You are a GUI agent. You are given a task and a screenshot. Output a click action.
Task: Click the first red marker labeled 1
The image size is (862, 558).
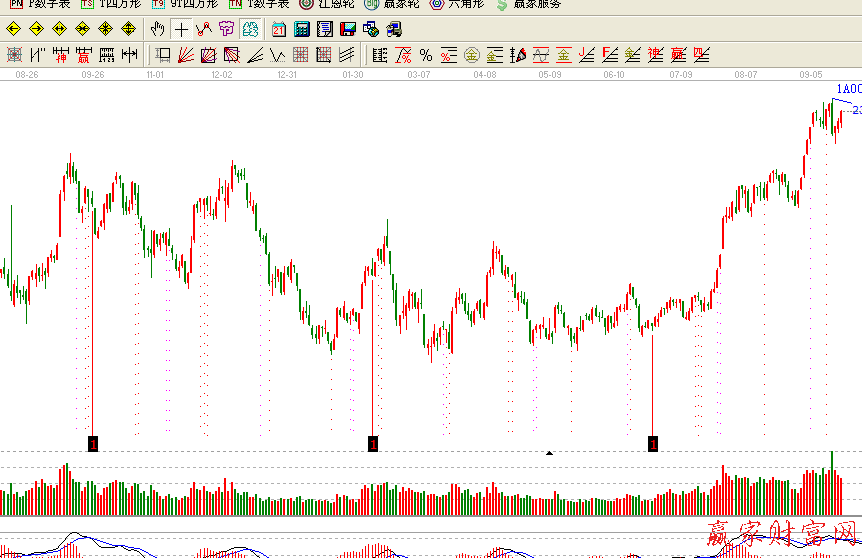pyautogui.click(x=93, y=443)
